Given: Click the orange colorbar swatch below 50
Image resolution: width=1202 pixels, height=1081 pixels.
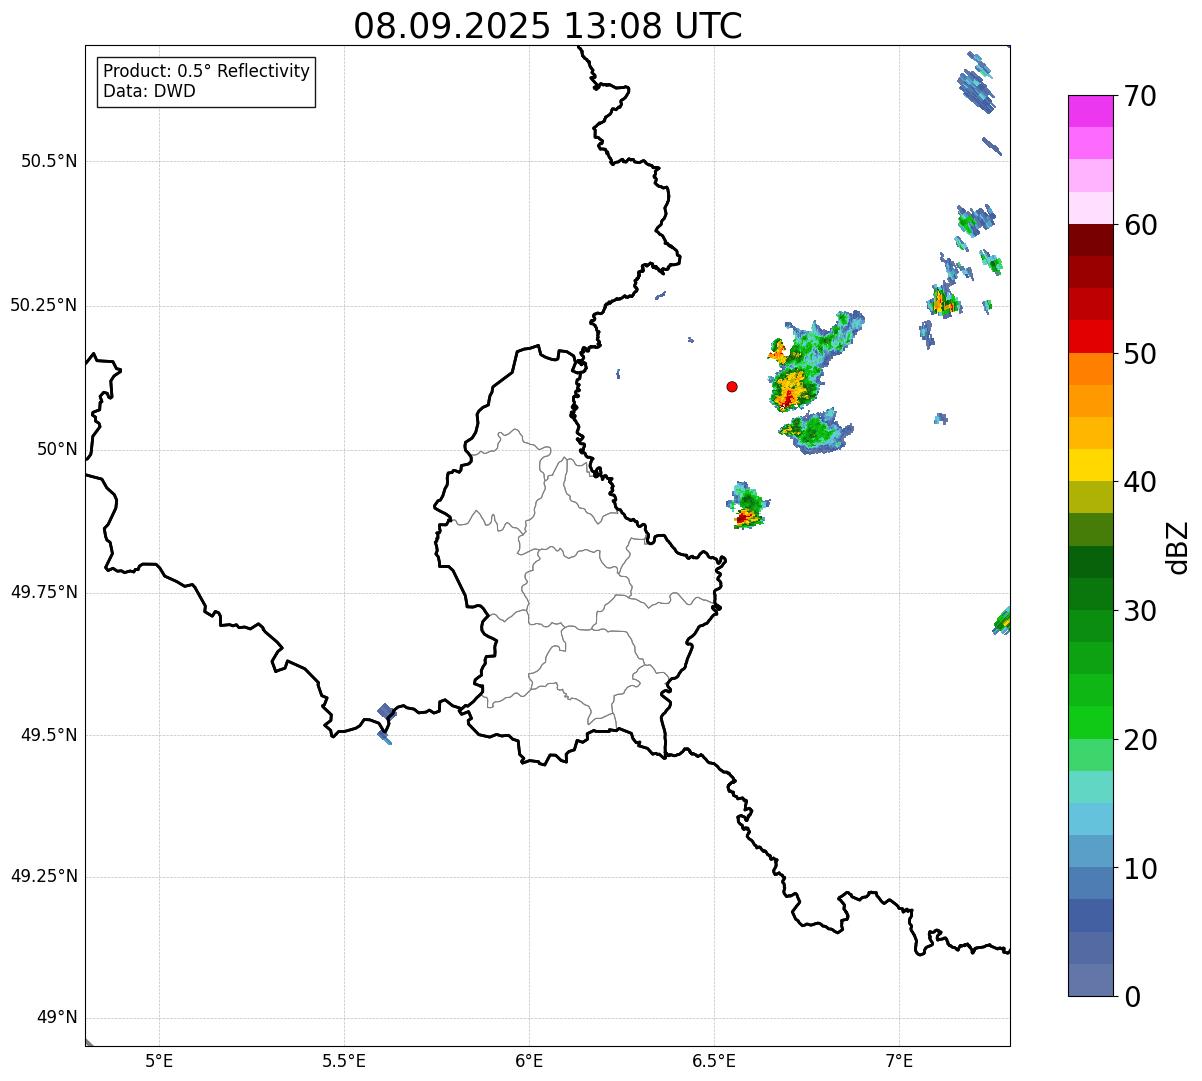Looking at the screenshot, I should pos(1090,369).
